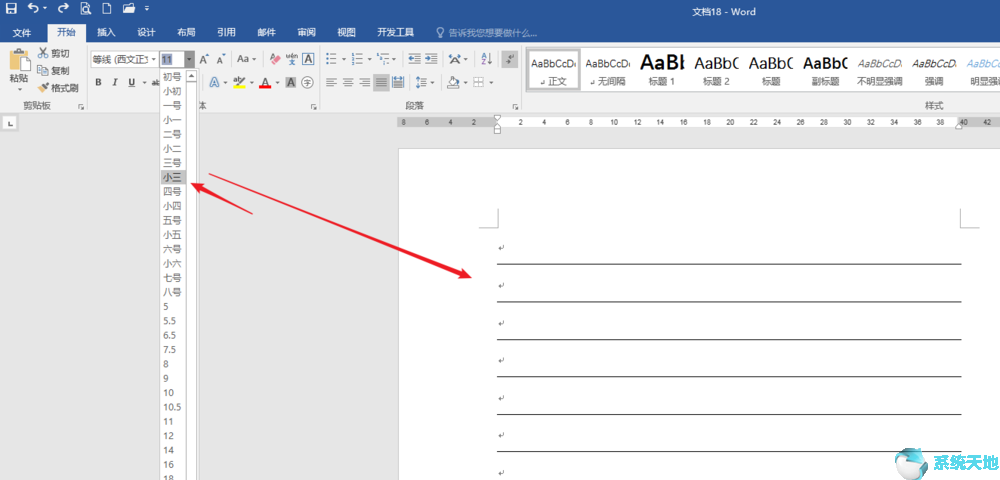Toggle Character Shading (gray A) icon

click(291, 82)
